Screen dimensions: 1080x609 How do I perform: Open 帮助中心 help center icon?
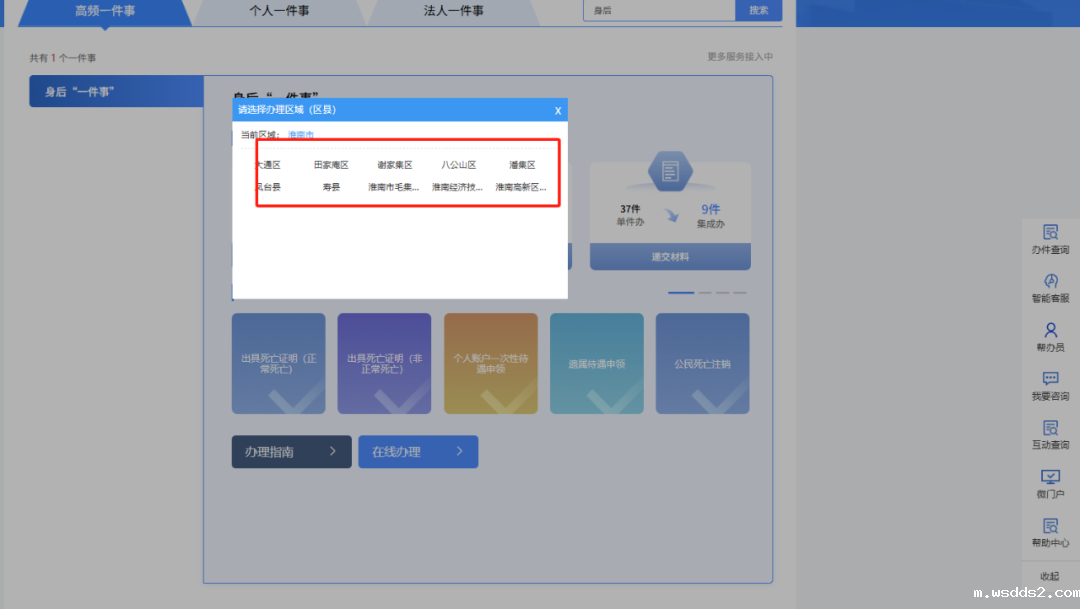[x=1050, y=532]
